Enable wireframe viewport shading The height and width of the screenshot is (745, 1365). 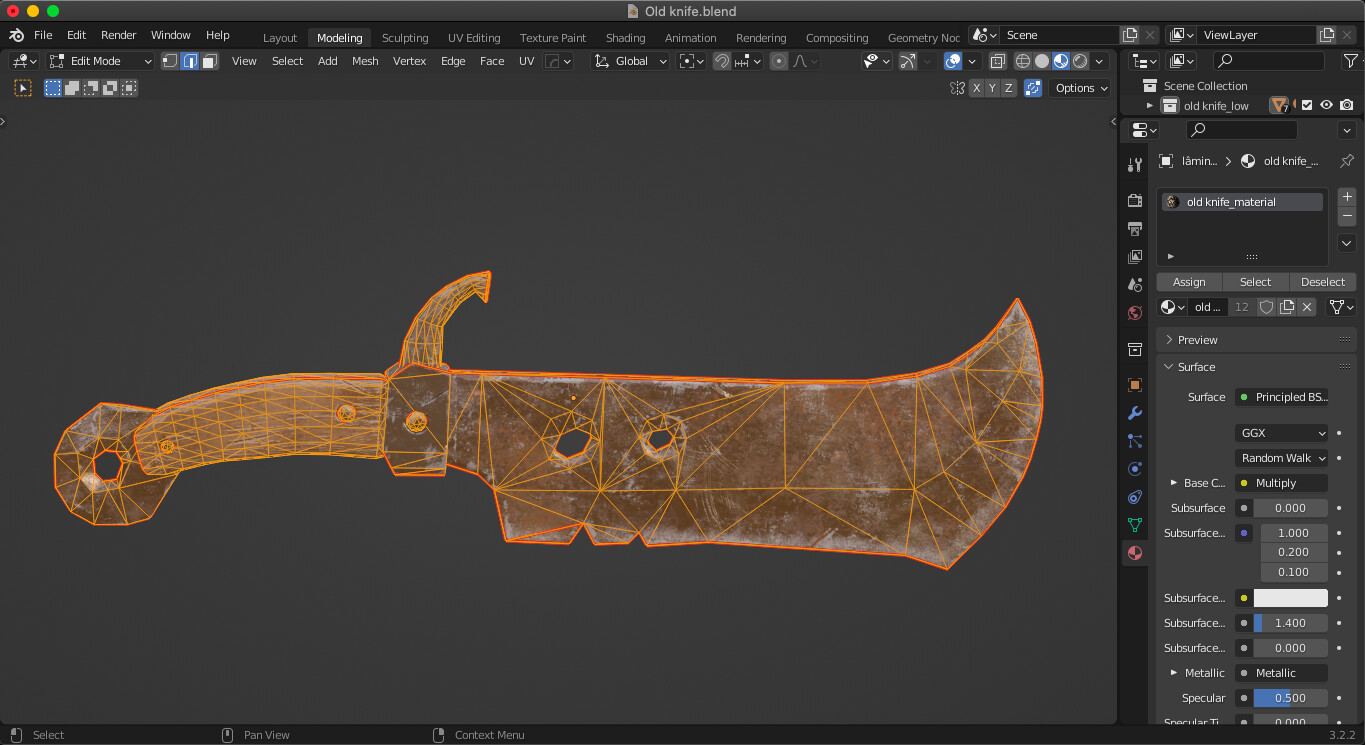click(x=1022, y=61)
